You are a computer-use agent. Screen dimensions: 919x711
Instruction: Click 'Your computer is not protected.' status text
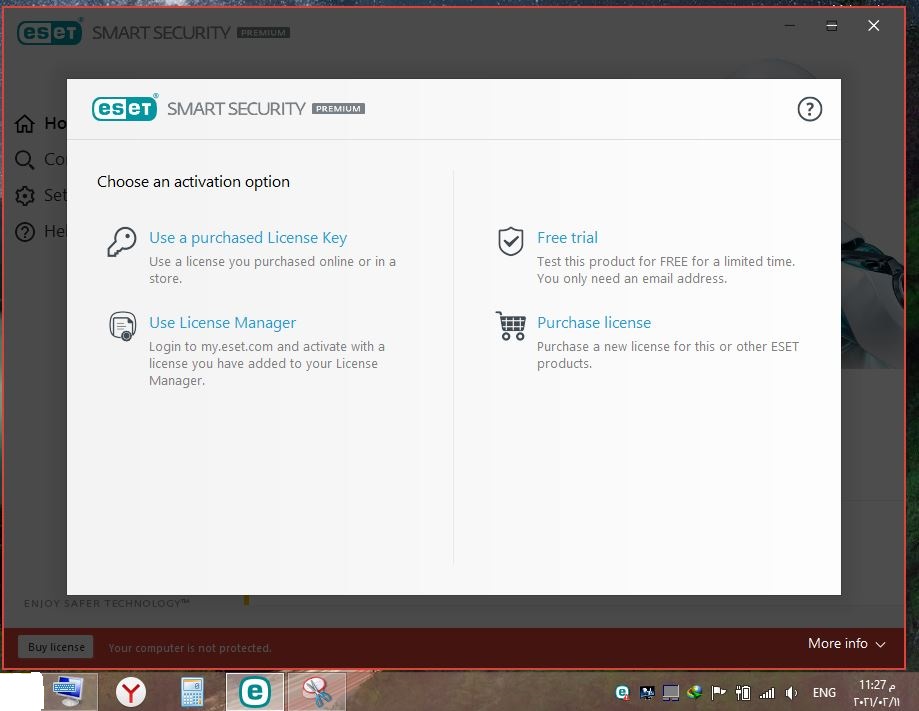pyautogui.click(x=190, y=648)
